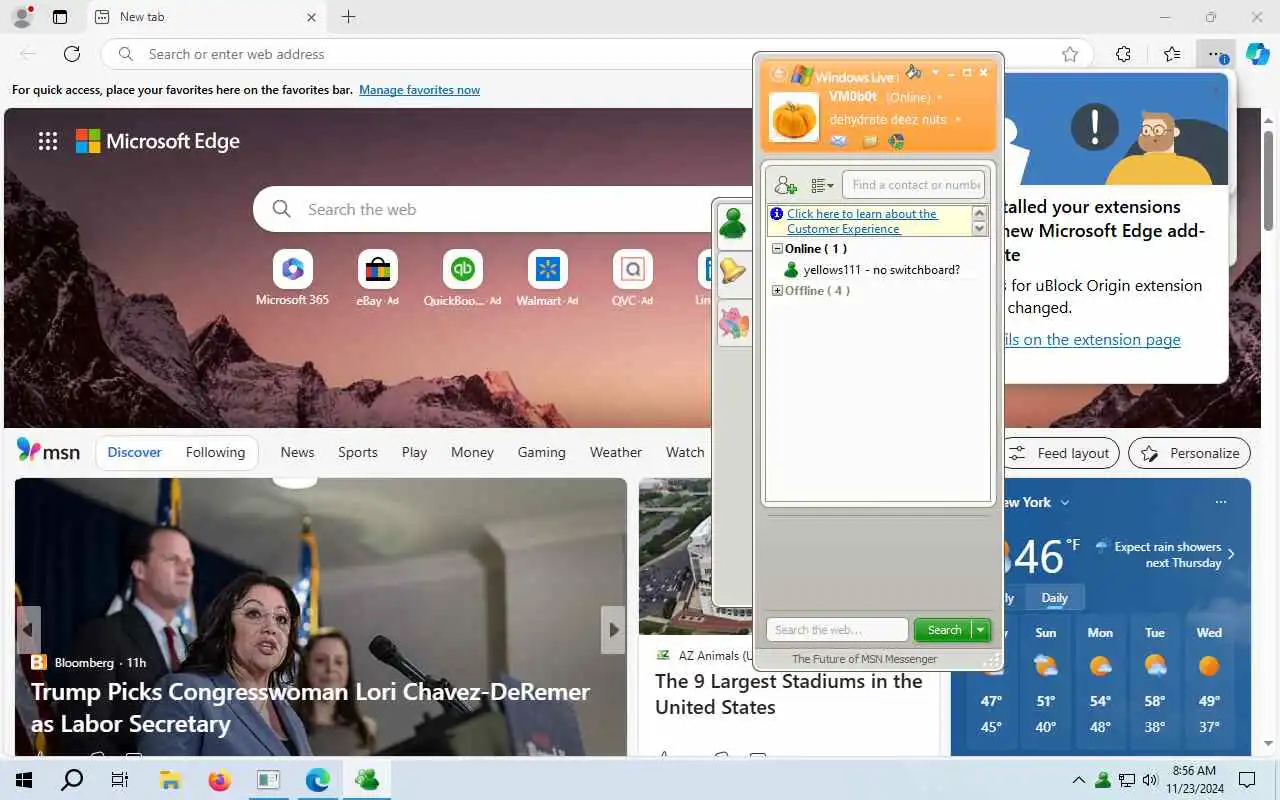Image resolution: width=1280 pixels, height=800 pixels.
Task: Open the News section on MSN
Action: (297, 452)
